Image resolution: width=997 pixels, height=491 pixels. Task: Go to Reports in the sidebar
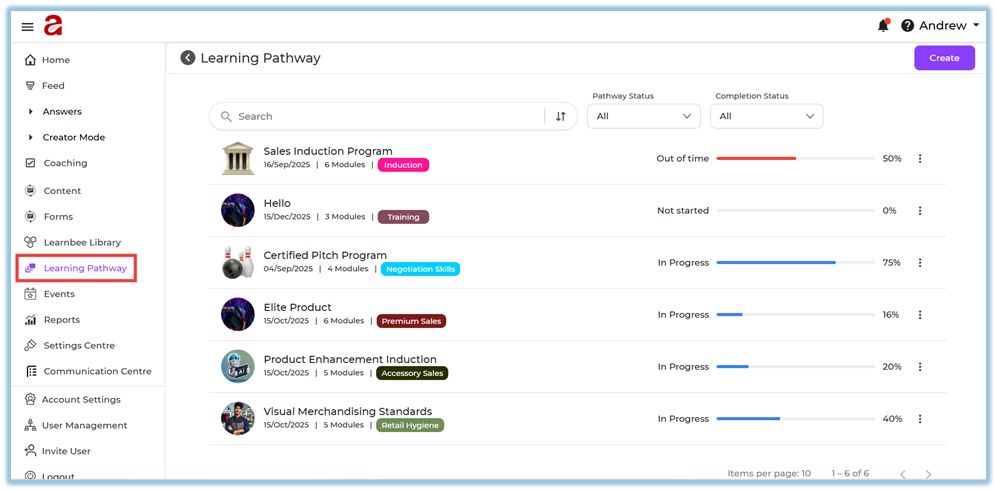pyautogui.click(x=61, y=320)
